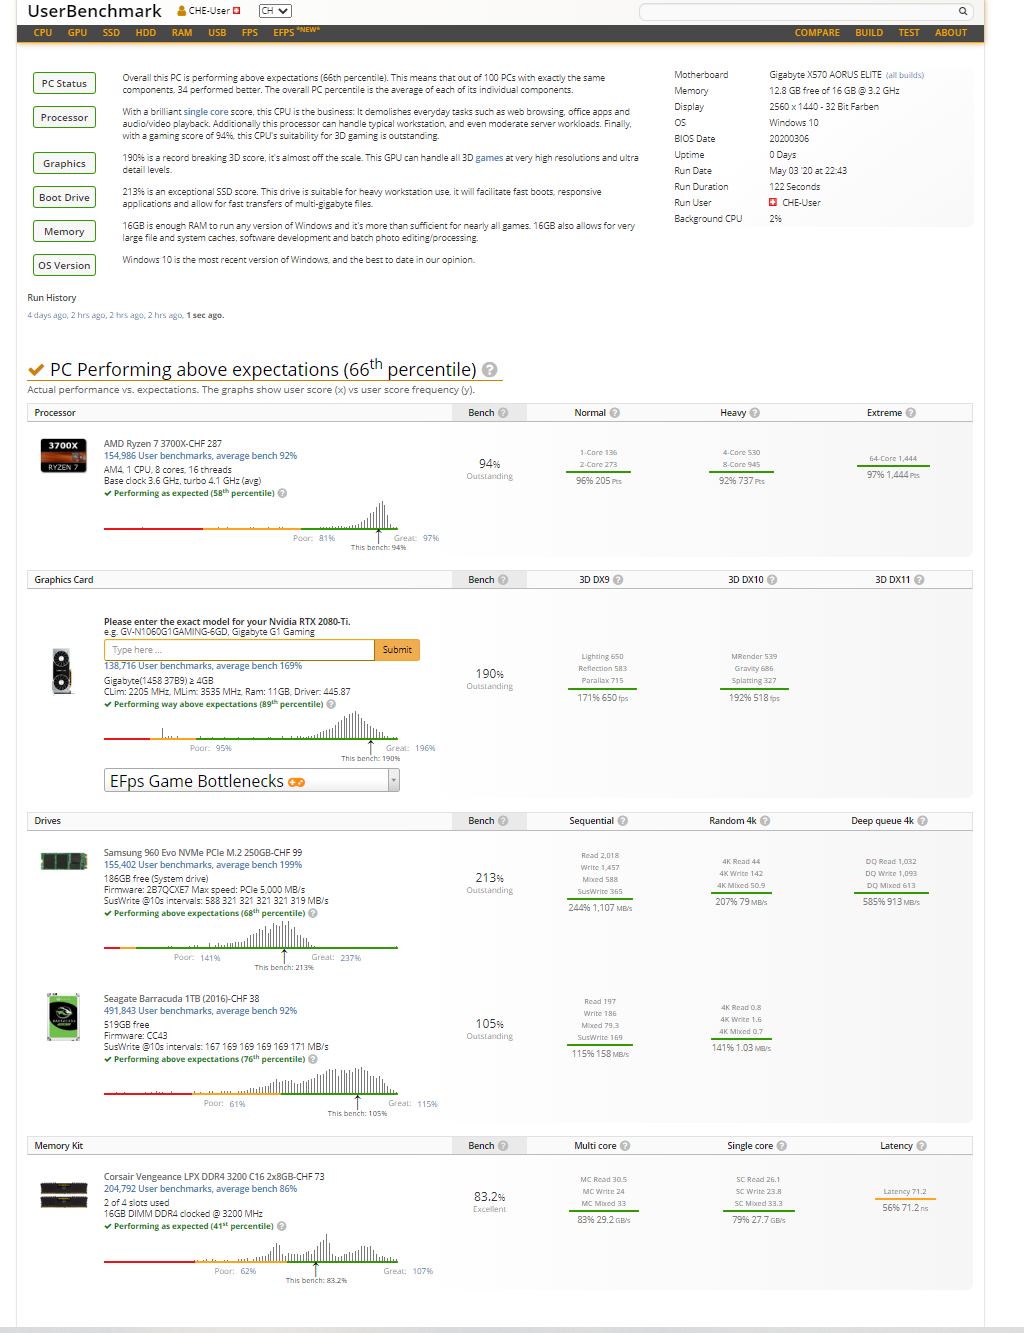Click the user icon beside CHE-User in header

pos(182,11)
